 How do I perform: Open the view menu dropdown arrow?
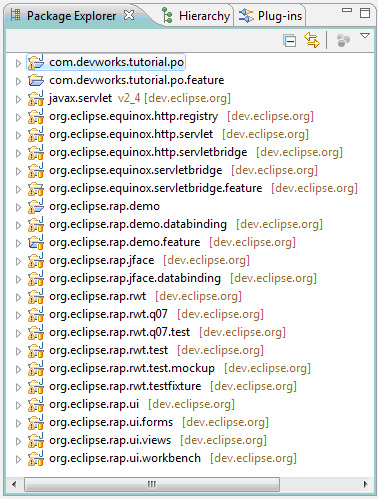pyautogui.click(x=365, y=35)
